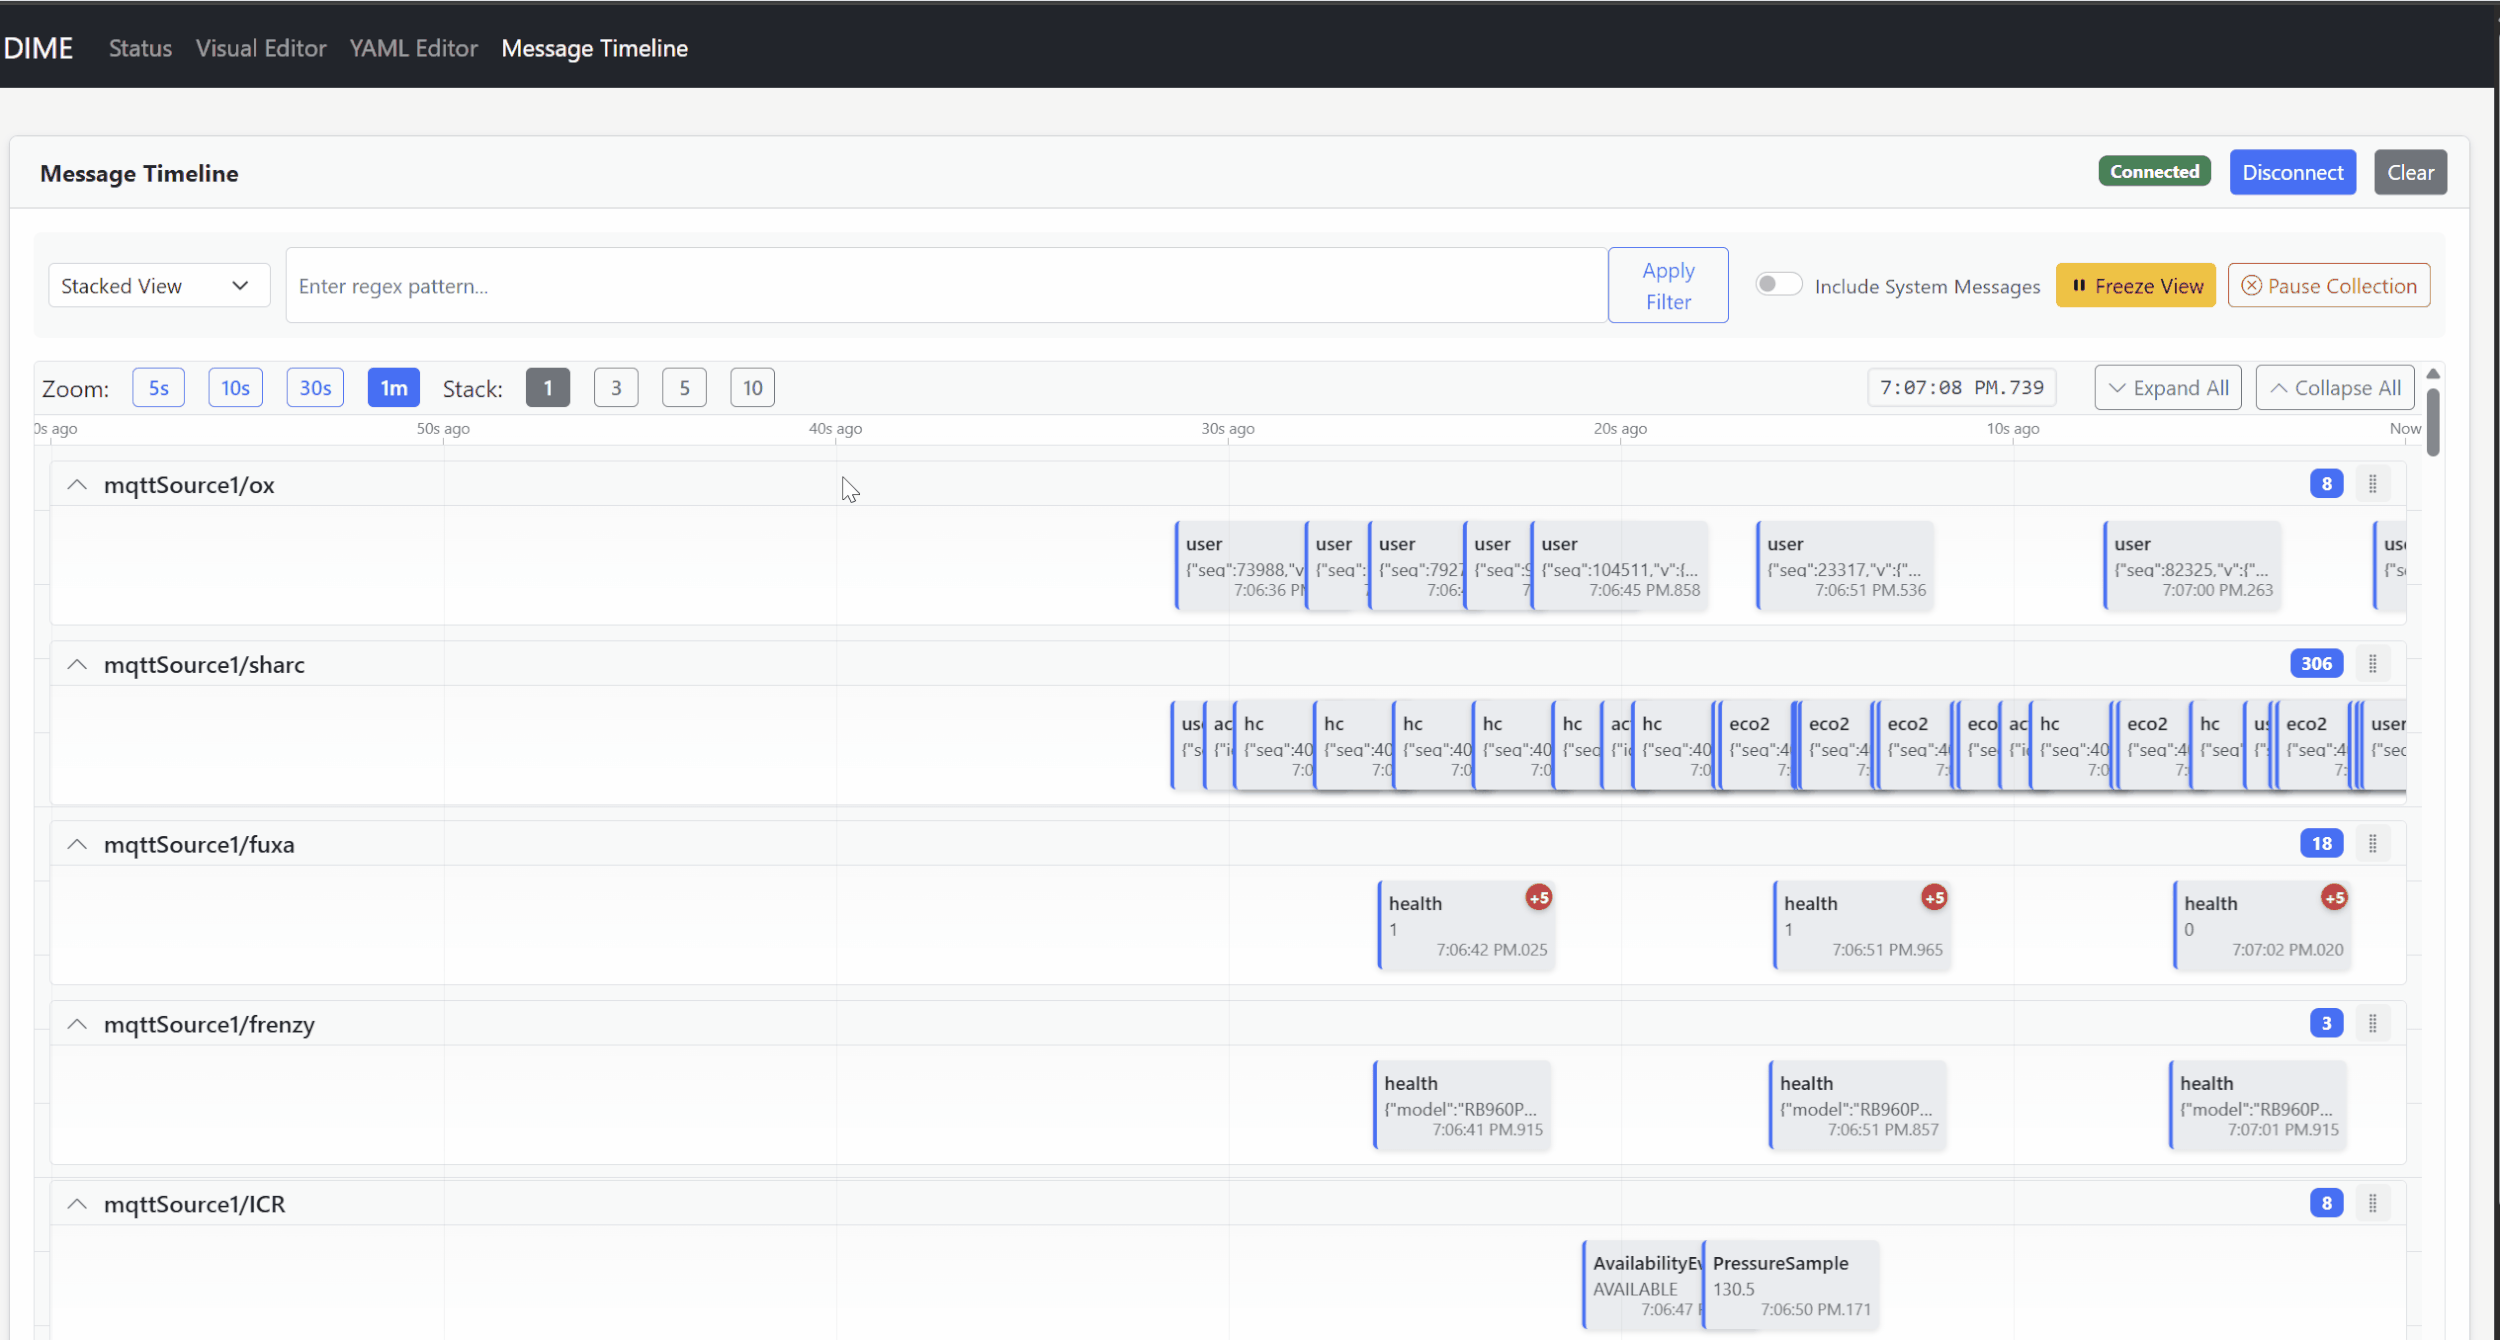This screenshot has height=1340, width=2500.
Task: Click Freeze View button
Action: (x=2135, y=285)
